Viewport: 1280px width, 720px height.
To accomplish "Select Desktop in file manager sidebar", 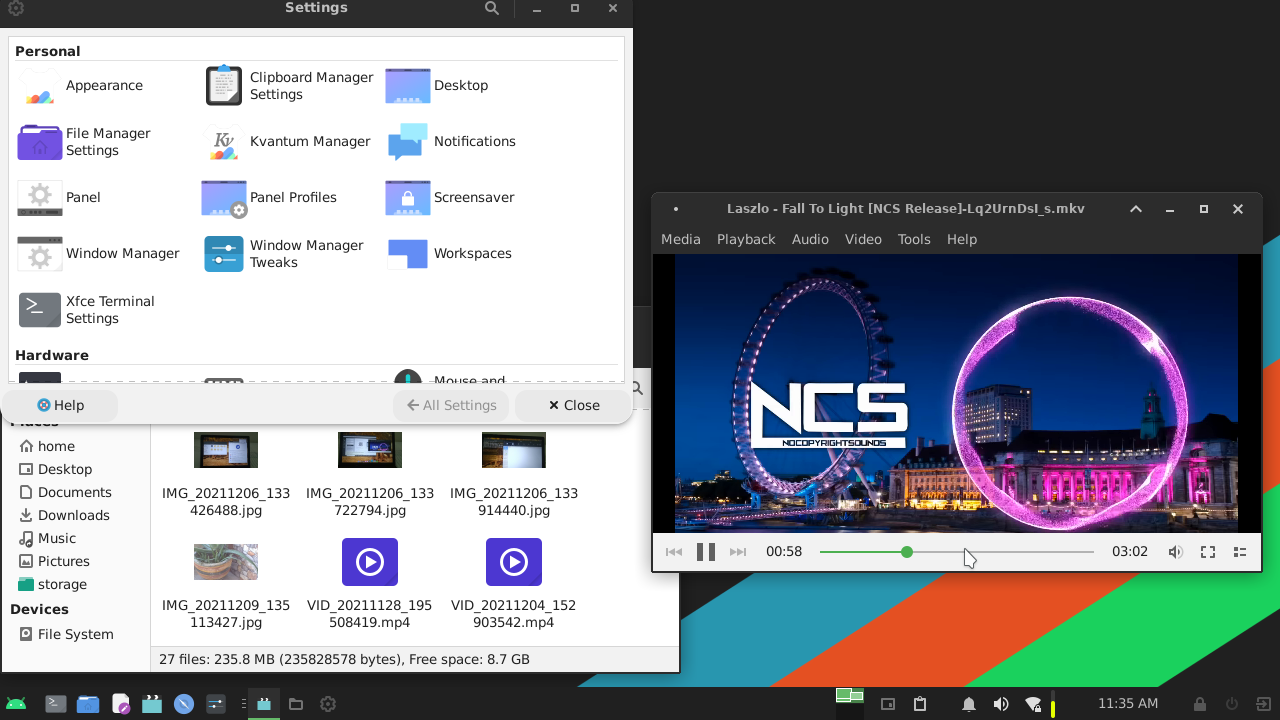I will tap(64, 469).
